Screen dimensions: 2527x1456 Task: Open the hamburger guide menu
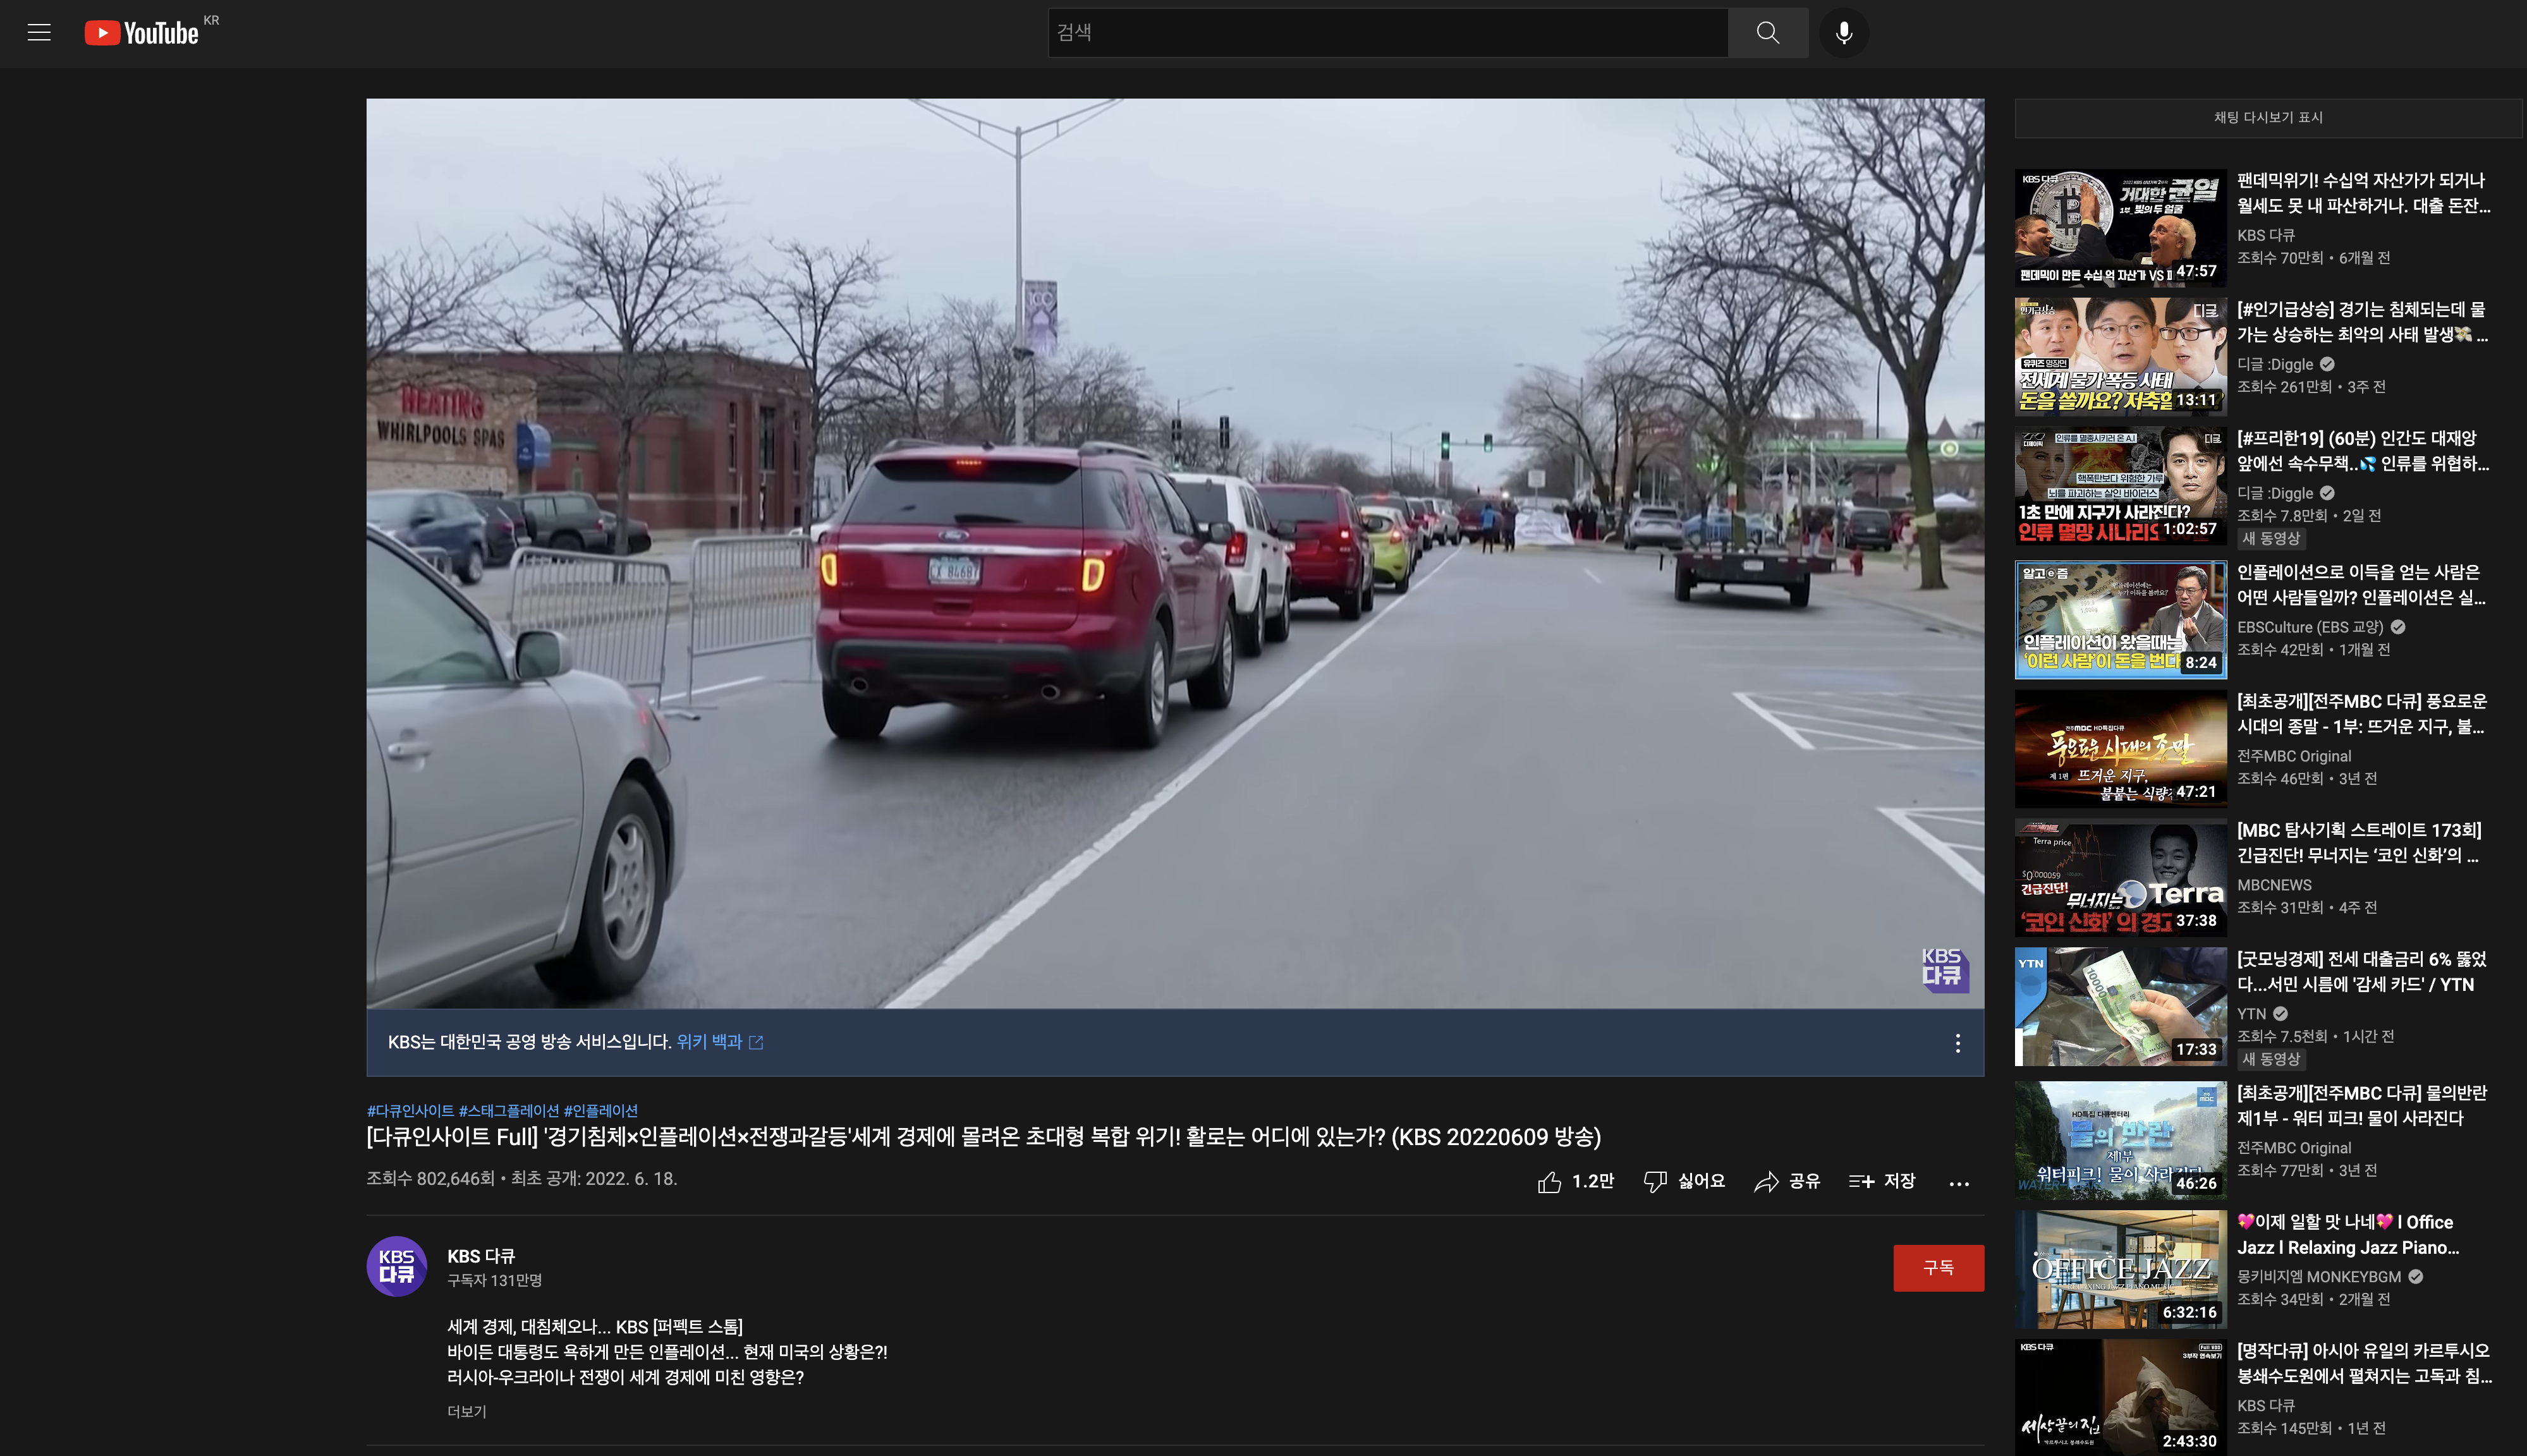[x=39, y=32]
